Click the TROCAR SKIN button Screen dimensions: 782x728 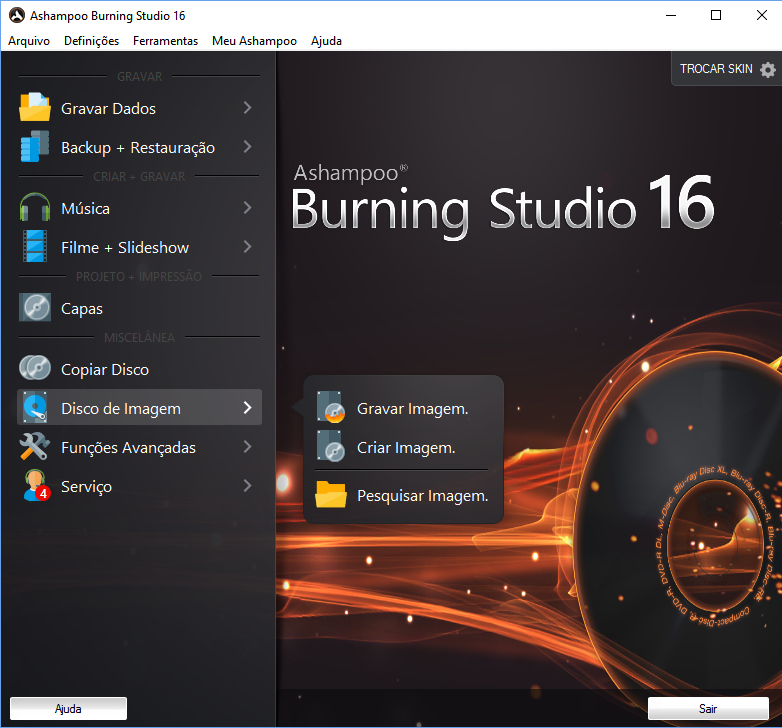pos(727,69)
